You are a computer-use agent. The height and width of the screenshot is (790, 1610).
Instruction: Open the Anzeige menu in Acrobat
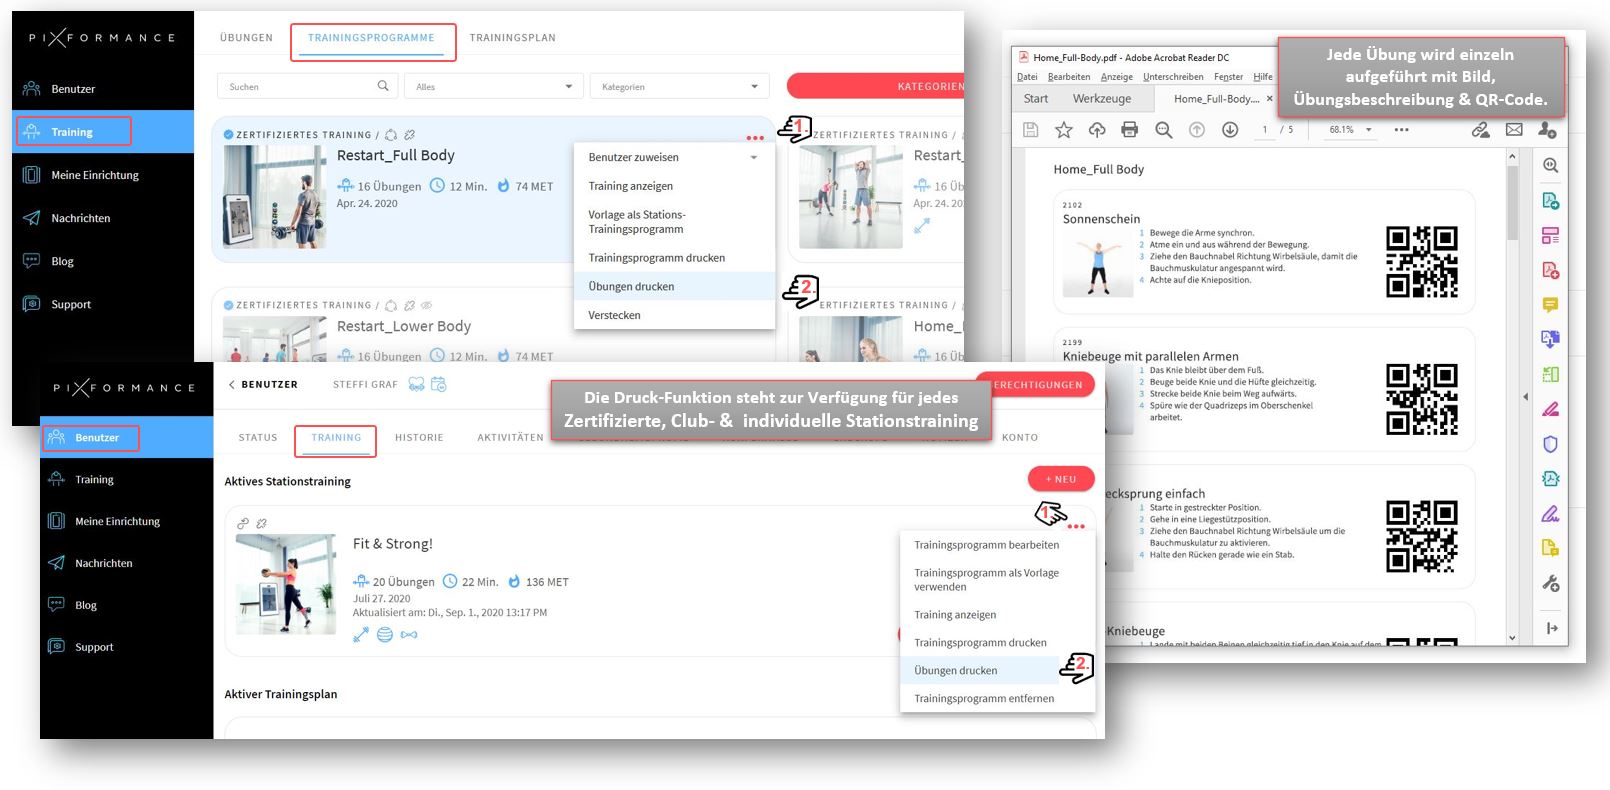(x=1116, y=77)
